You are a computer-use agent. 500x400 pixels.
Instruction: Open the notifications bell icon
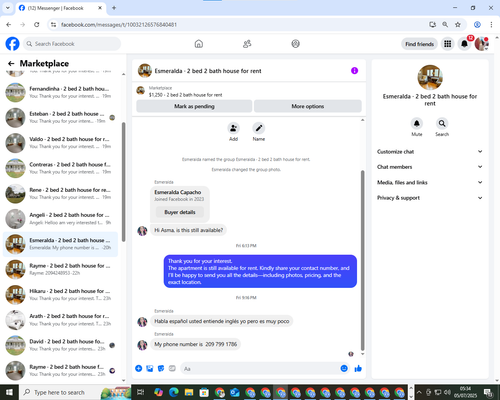click(x=464, y=44)
